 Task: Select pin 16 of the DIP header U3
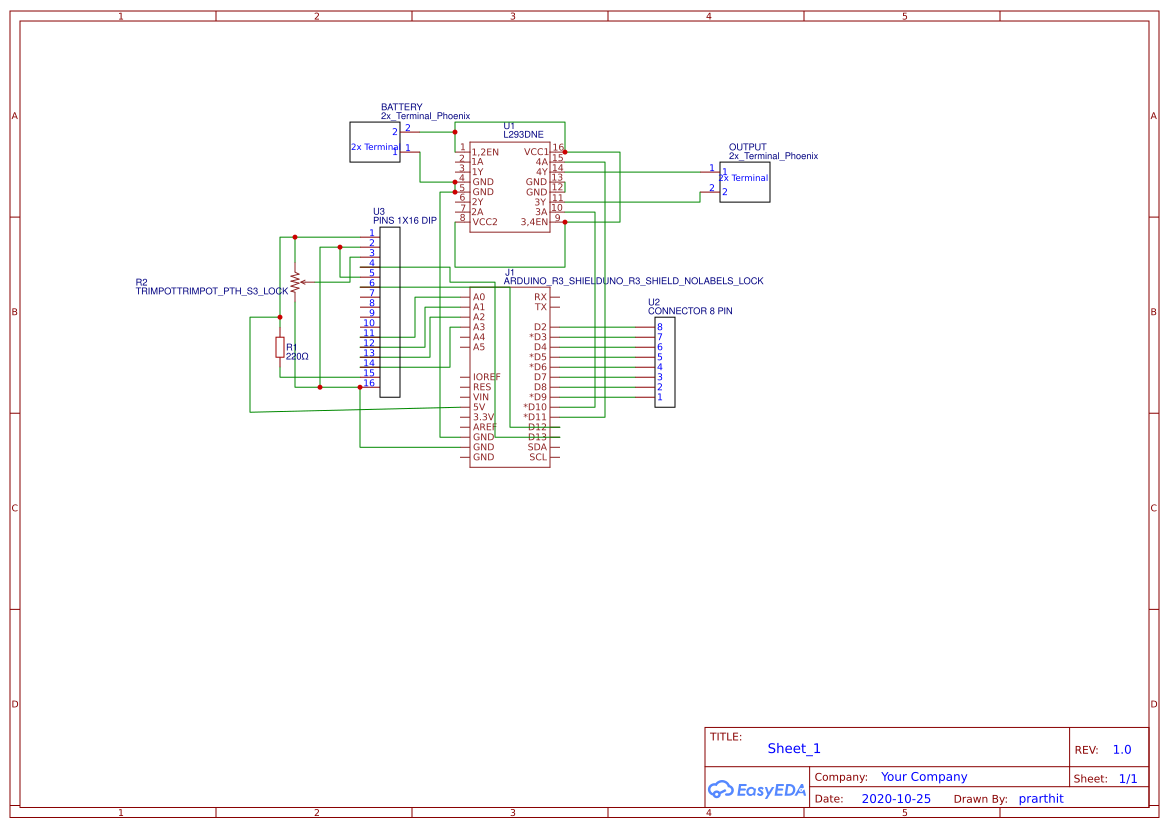371,384
